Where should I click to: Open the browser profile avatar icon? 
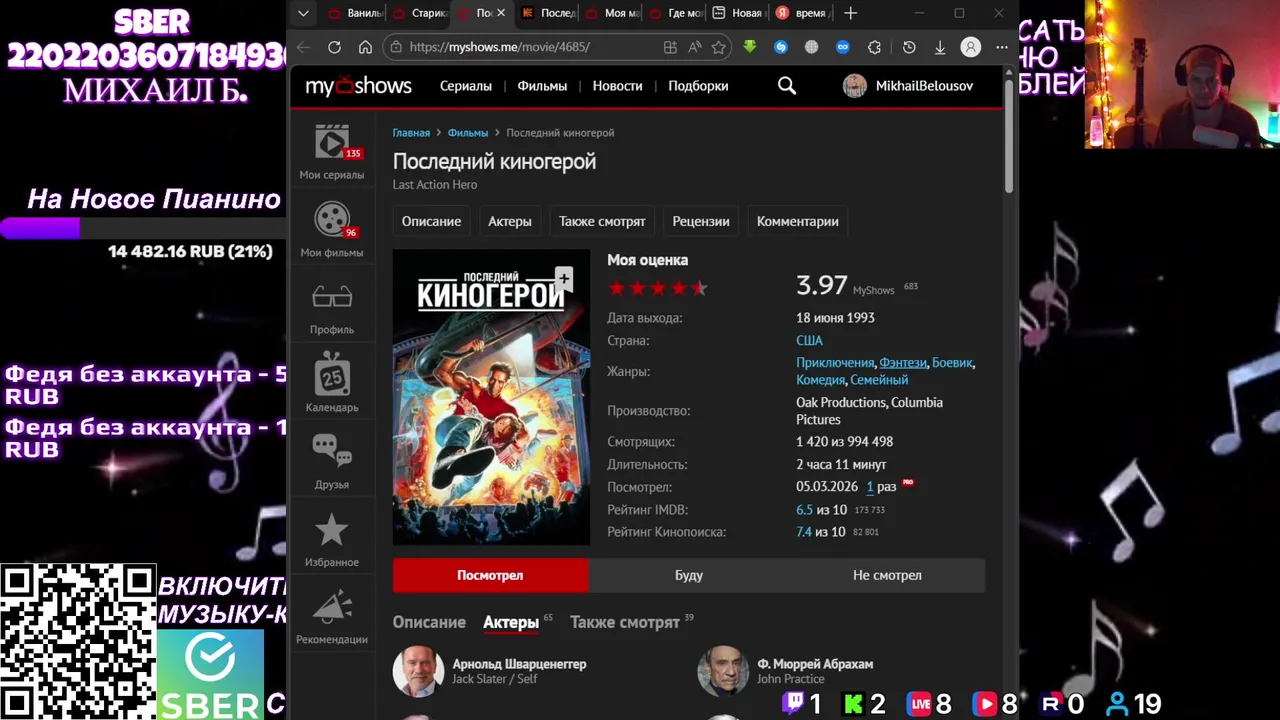pos(970,47)
